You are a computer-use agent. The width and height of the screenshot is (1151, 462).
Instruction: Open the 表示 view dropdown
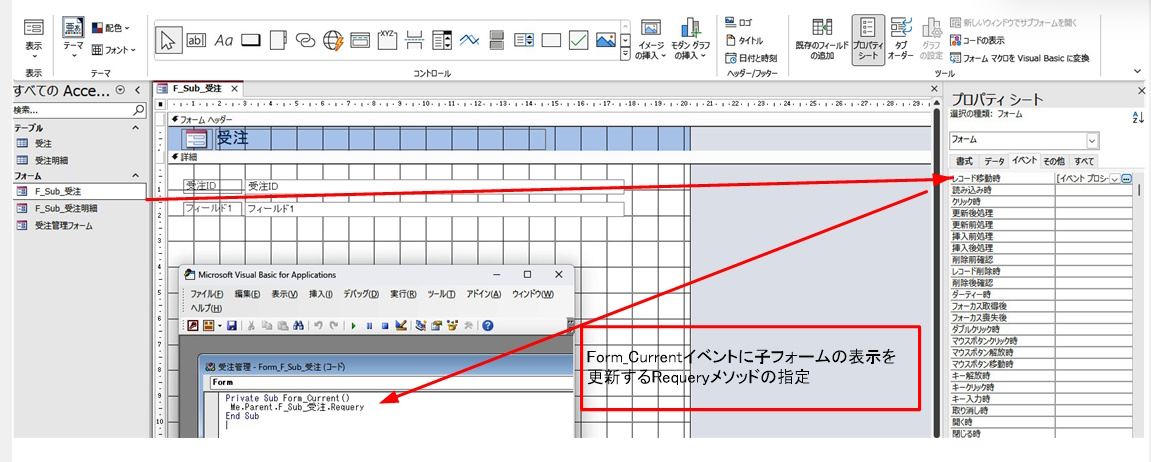34,41
